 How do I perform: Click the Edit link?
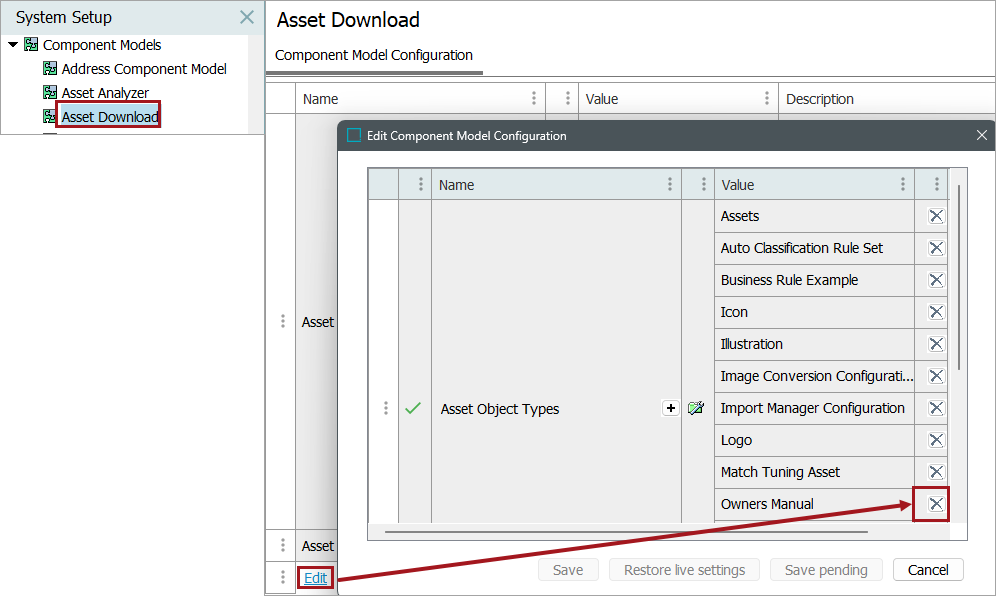pos(316,578)
